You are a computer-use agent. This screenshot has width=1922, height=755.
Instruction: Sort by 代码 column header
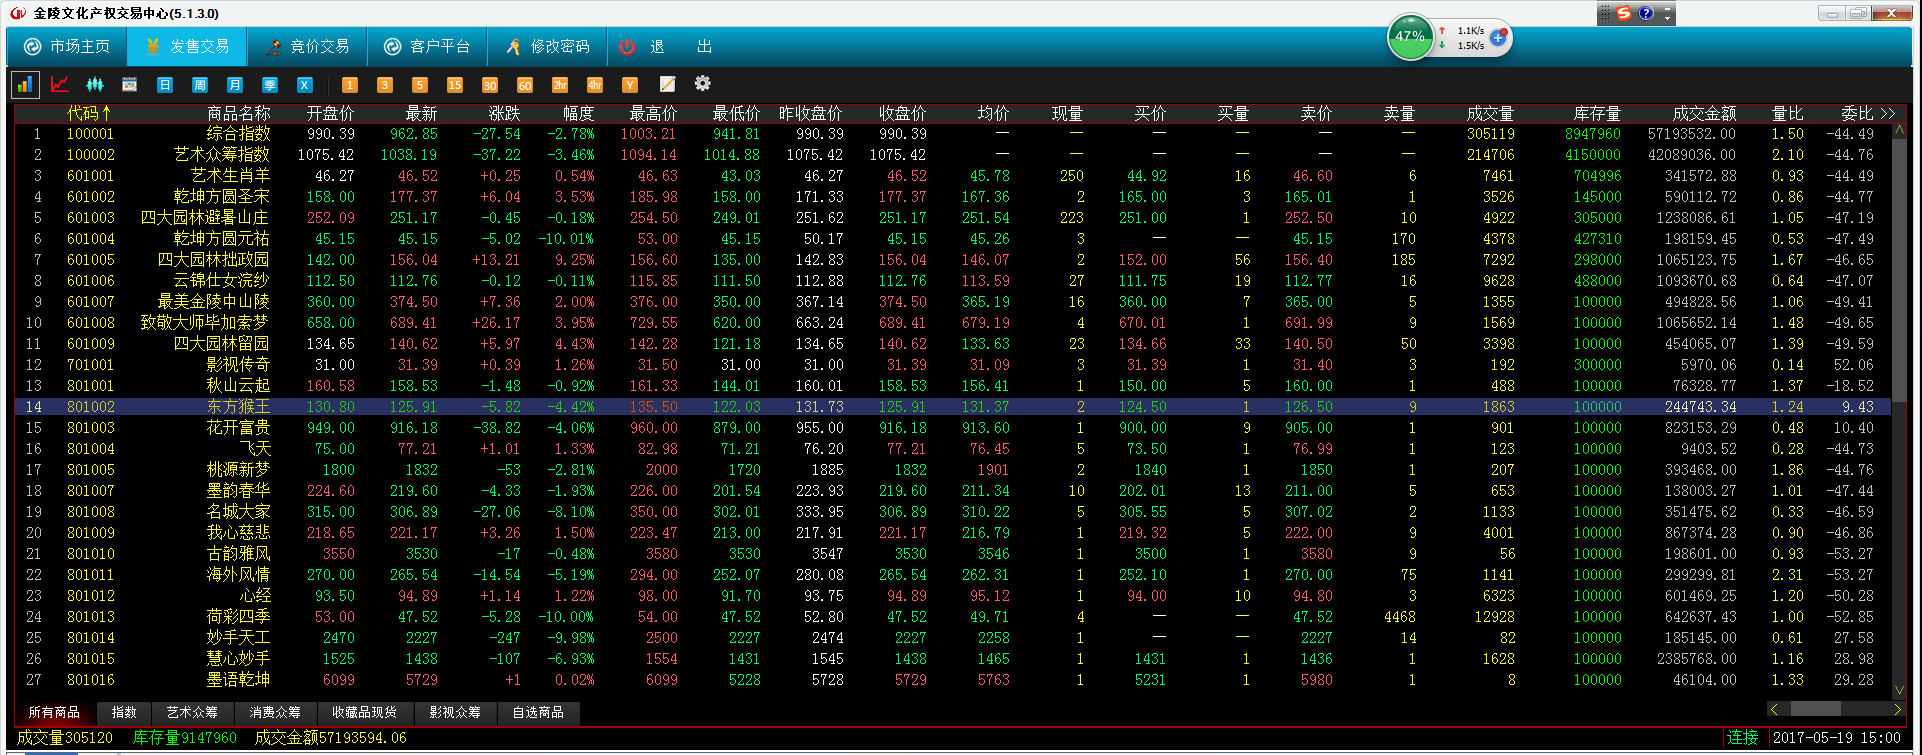[x=89, y=113]
